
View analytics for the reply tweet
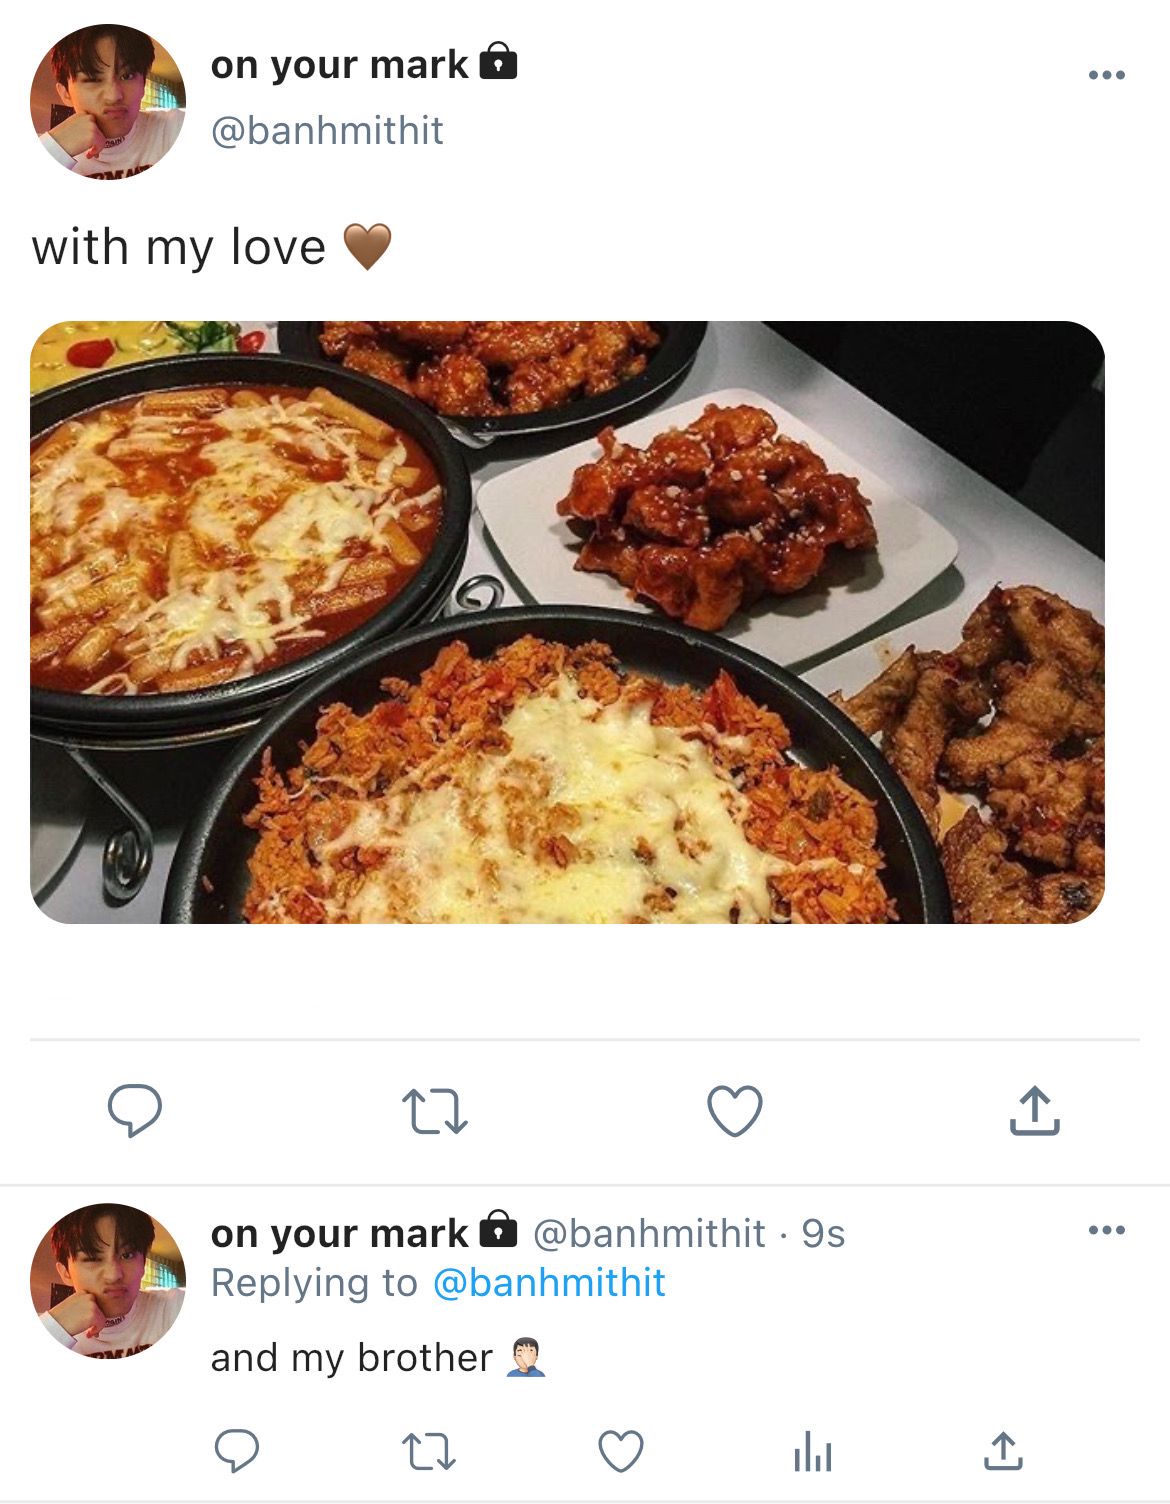(x=812, y=1453)
